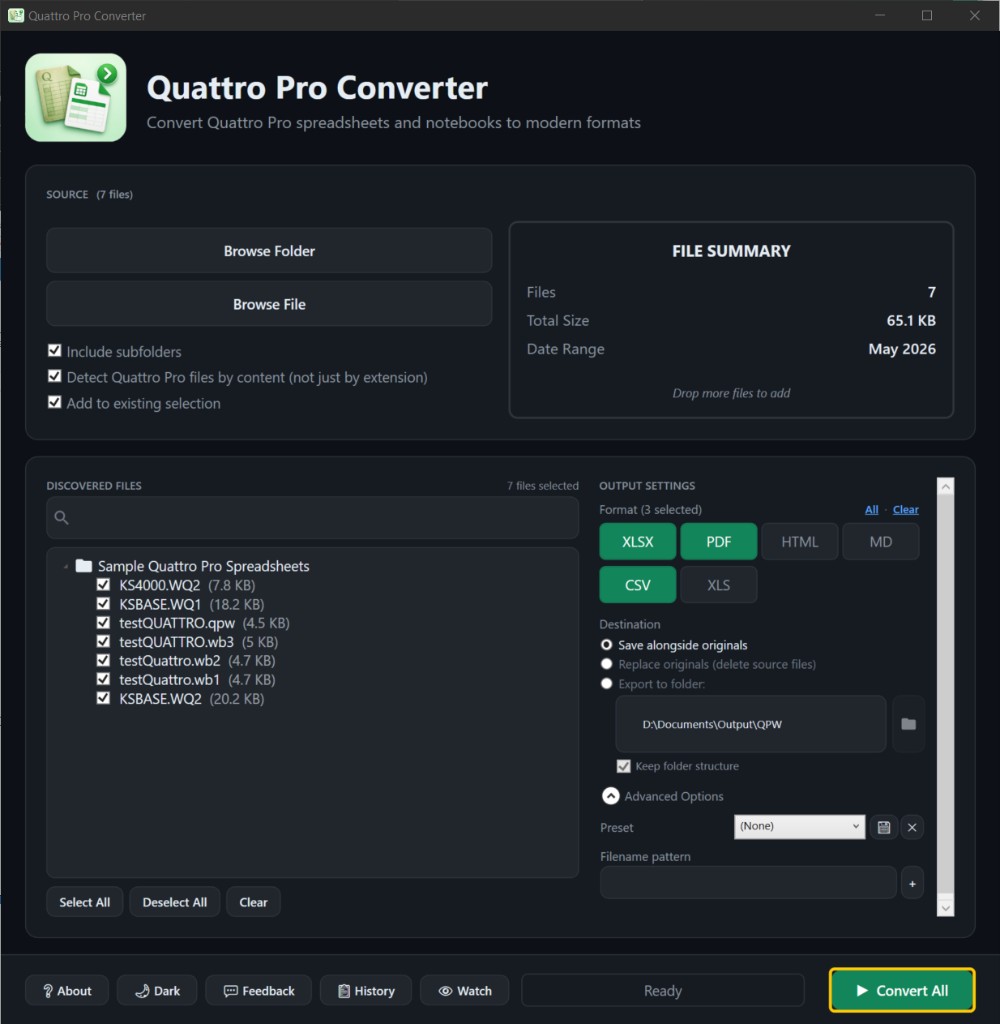This screenshot has height=1024, width=1000.
Task: Collapse the Sample Quattro Pro Spreadsheets tree node
Action: 66,566
